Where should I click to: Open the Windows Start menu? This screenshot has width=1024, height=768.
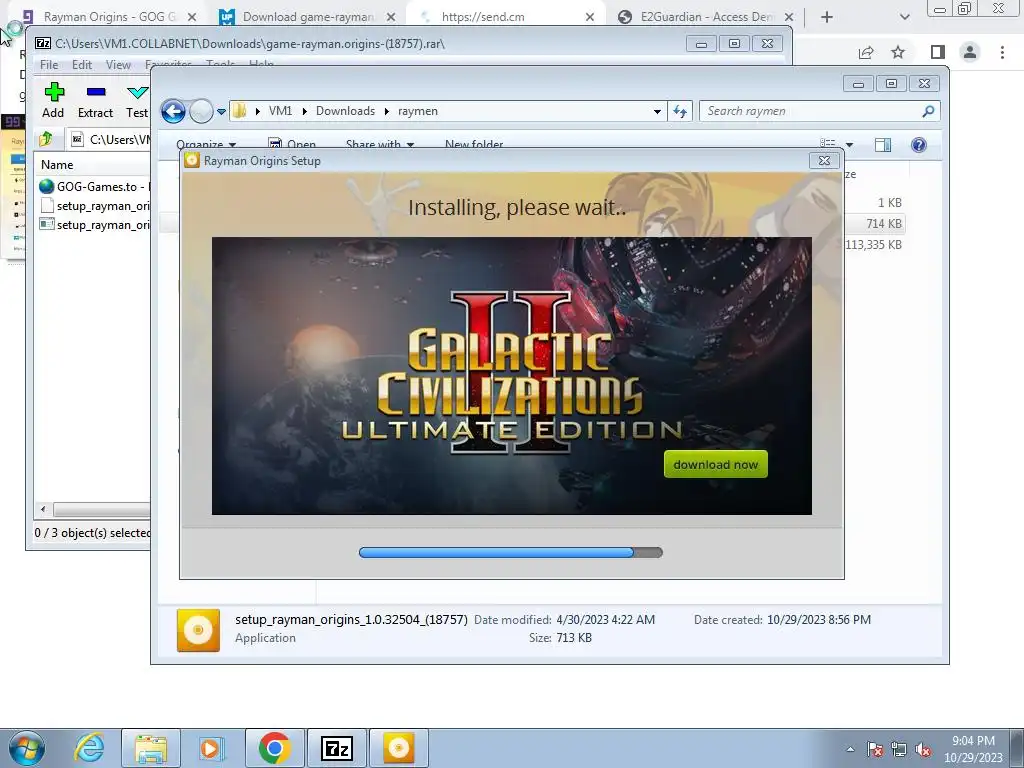tap(26, 748)
